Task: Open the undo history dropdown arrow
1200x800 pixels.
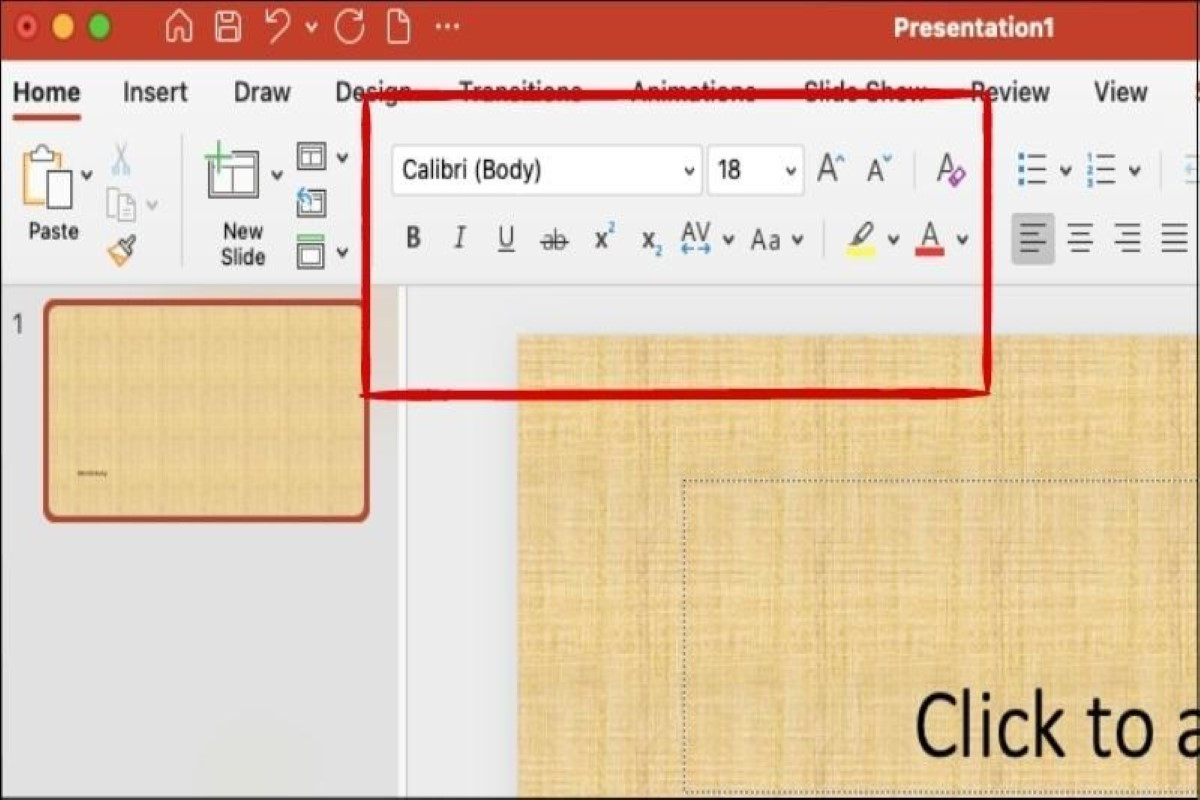Action: 311,28
